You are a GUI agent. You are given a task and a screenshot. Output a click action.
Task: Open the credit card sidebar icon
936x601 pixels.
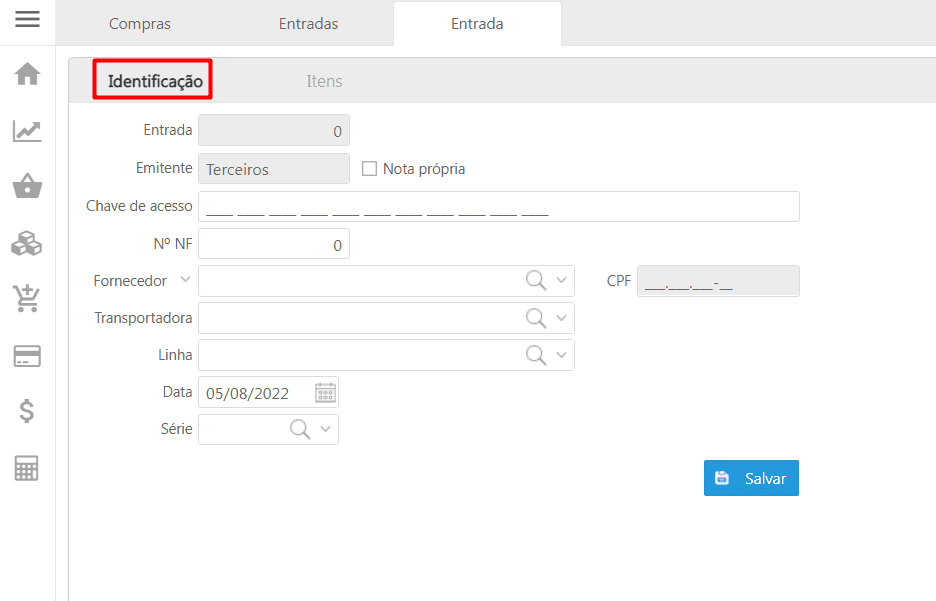point(27,356)
